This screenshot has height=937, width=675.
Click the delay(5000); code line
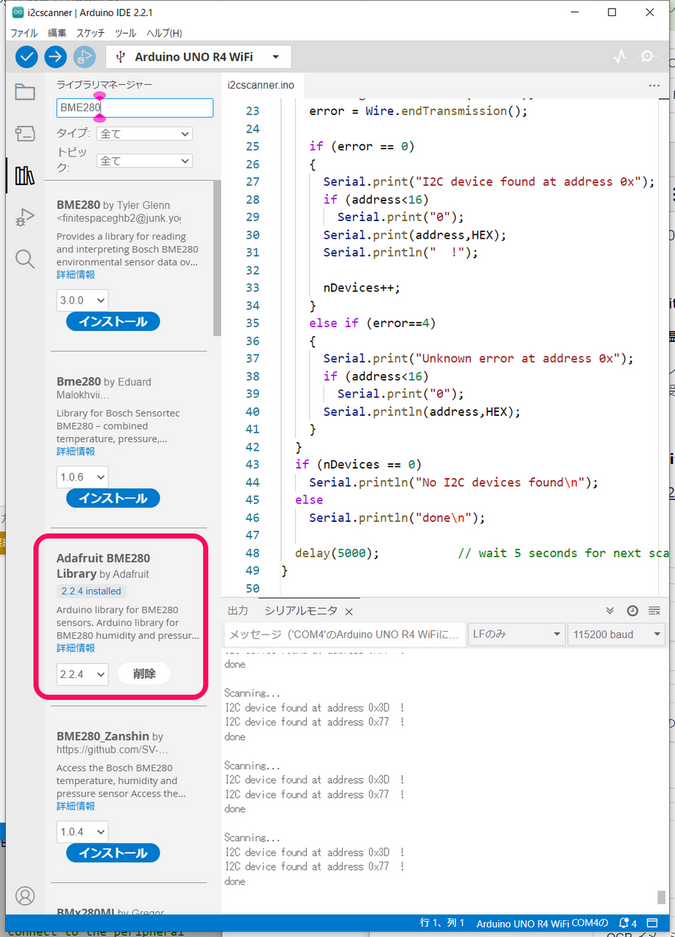coord(337,553)
